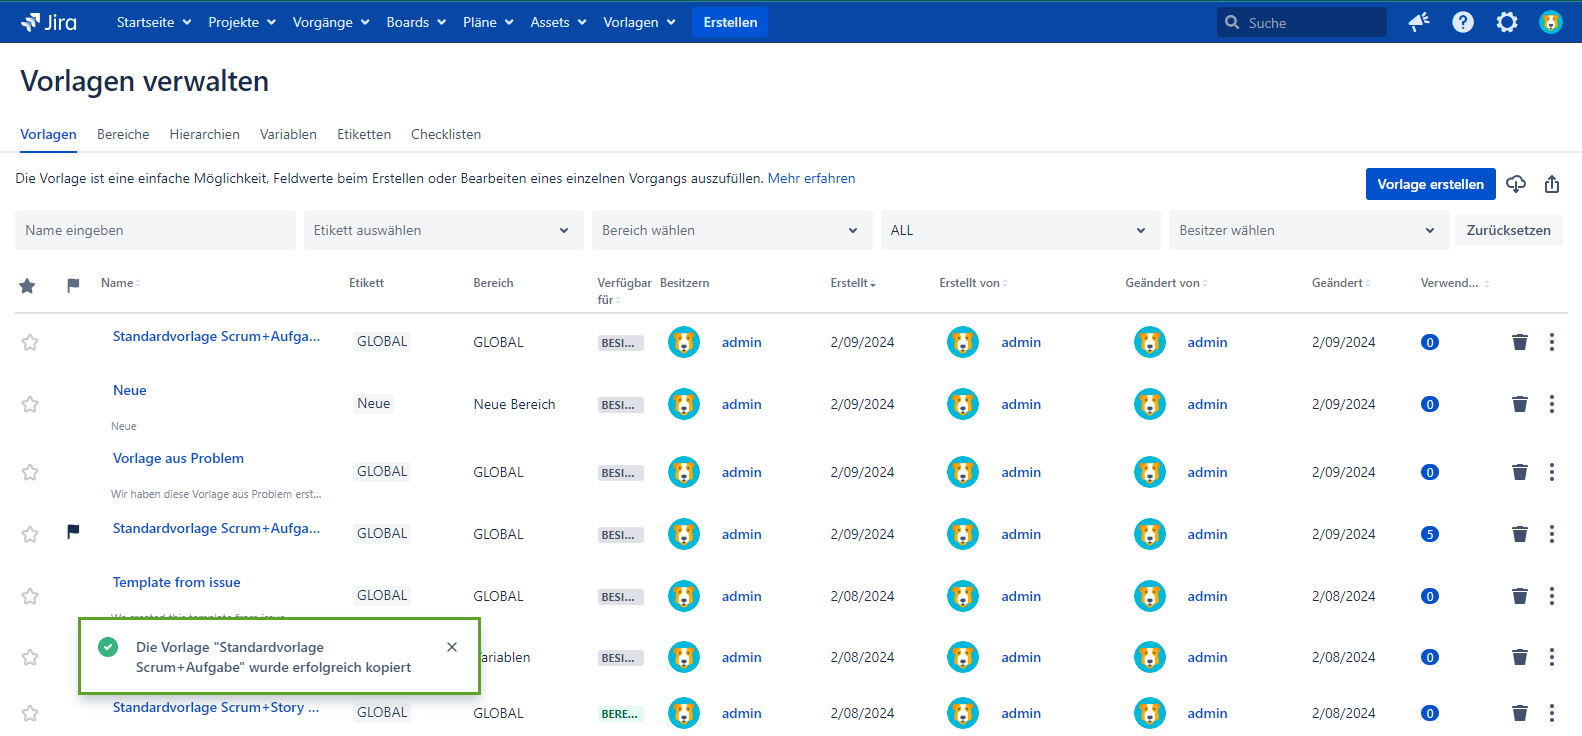Switch to the Variablen tab
The width and height of the screenshot is (1582, 736).
pyautogui.click(x=288, y=134)
